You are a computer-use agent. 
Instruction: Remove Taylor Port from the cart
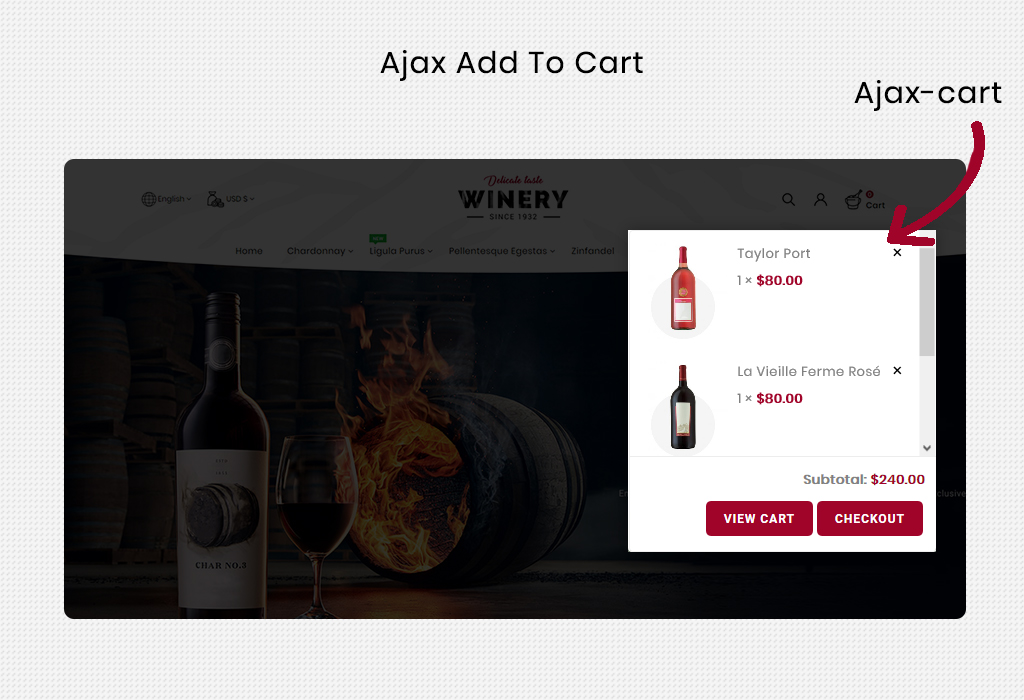(x=897, y=253)
